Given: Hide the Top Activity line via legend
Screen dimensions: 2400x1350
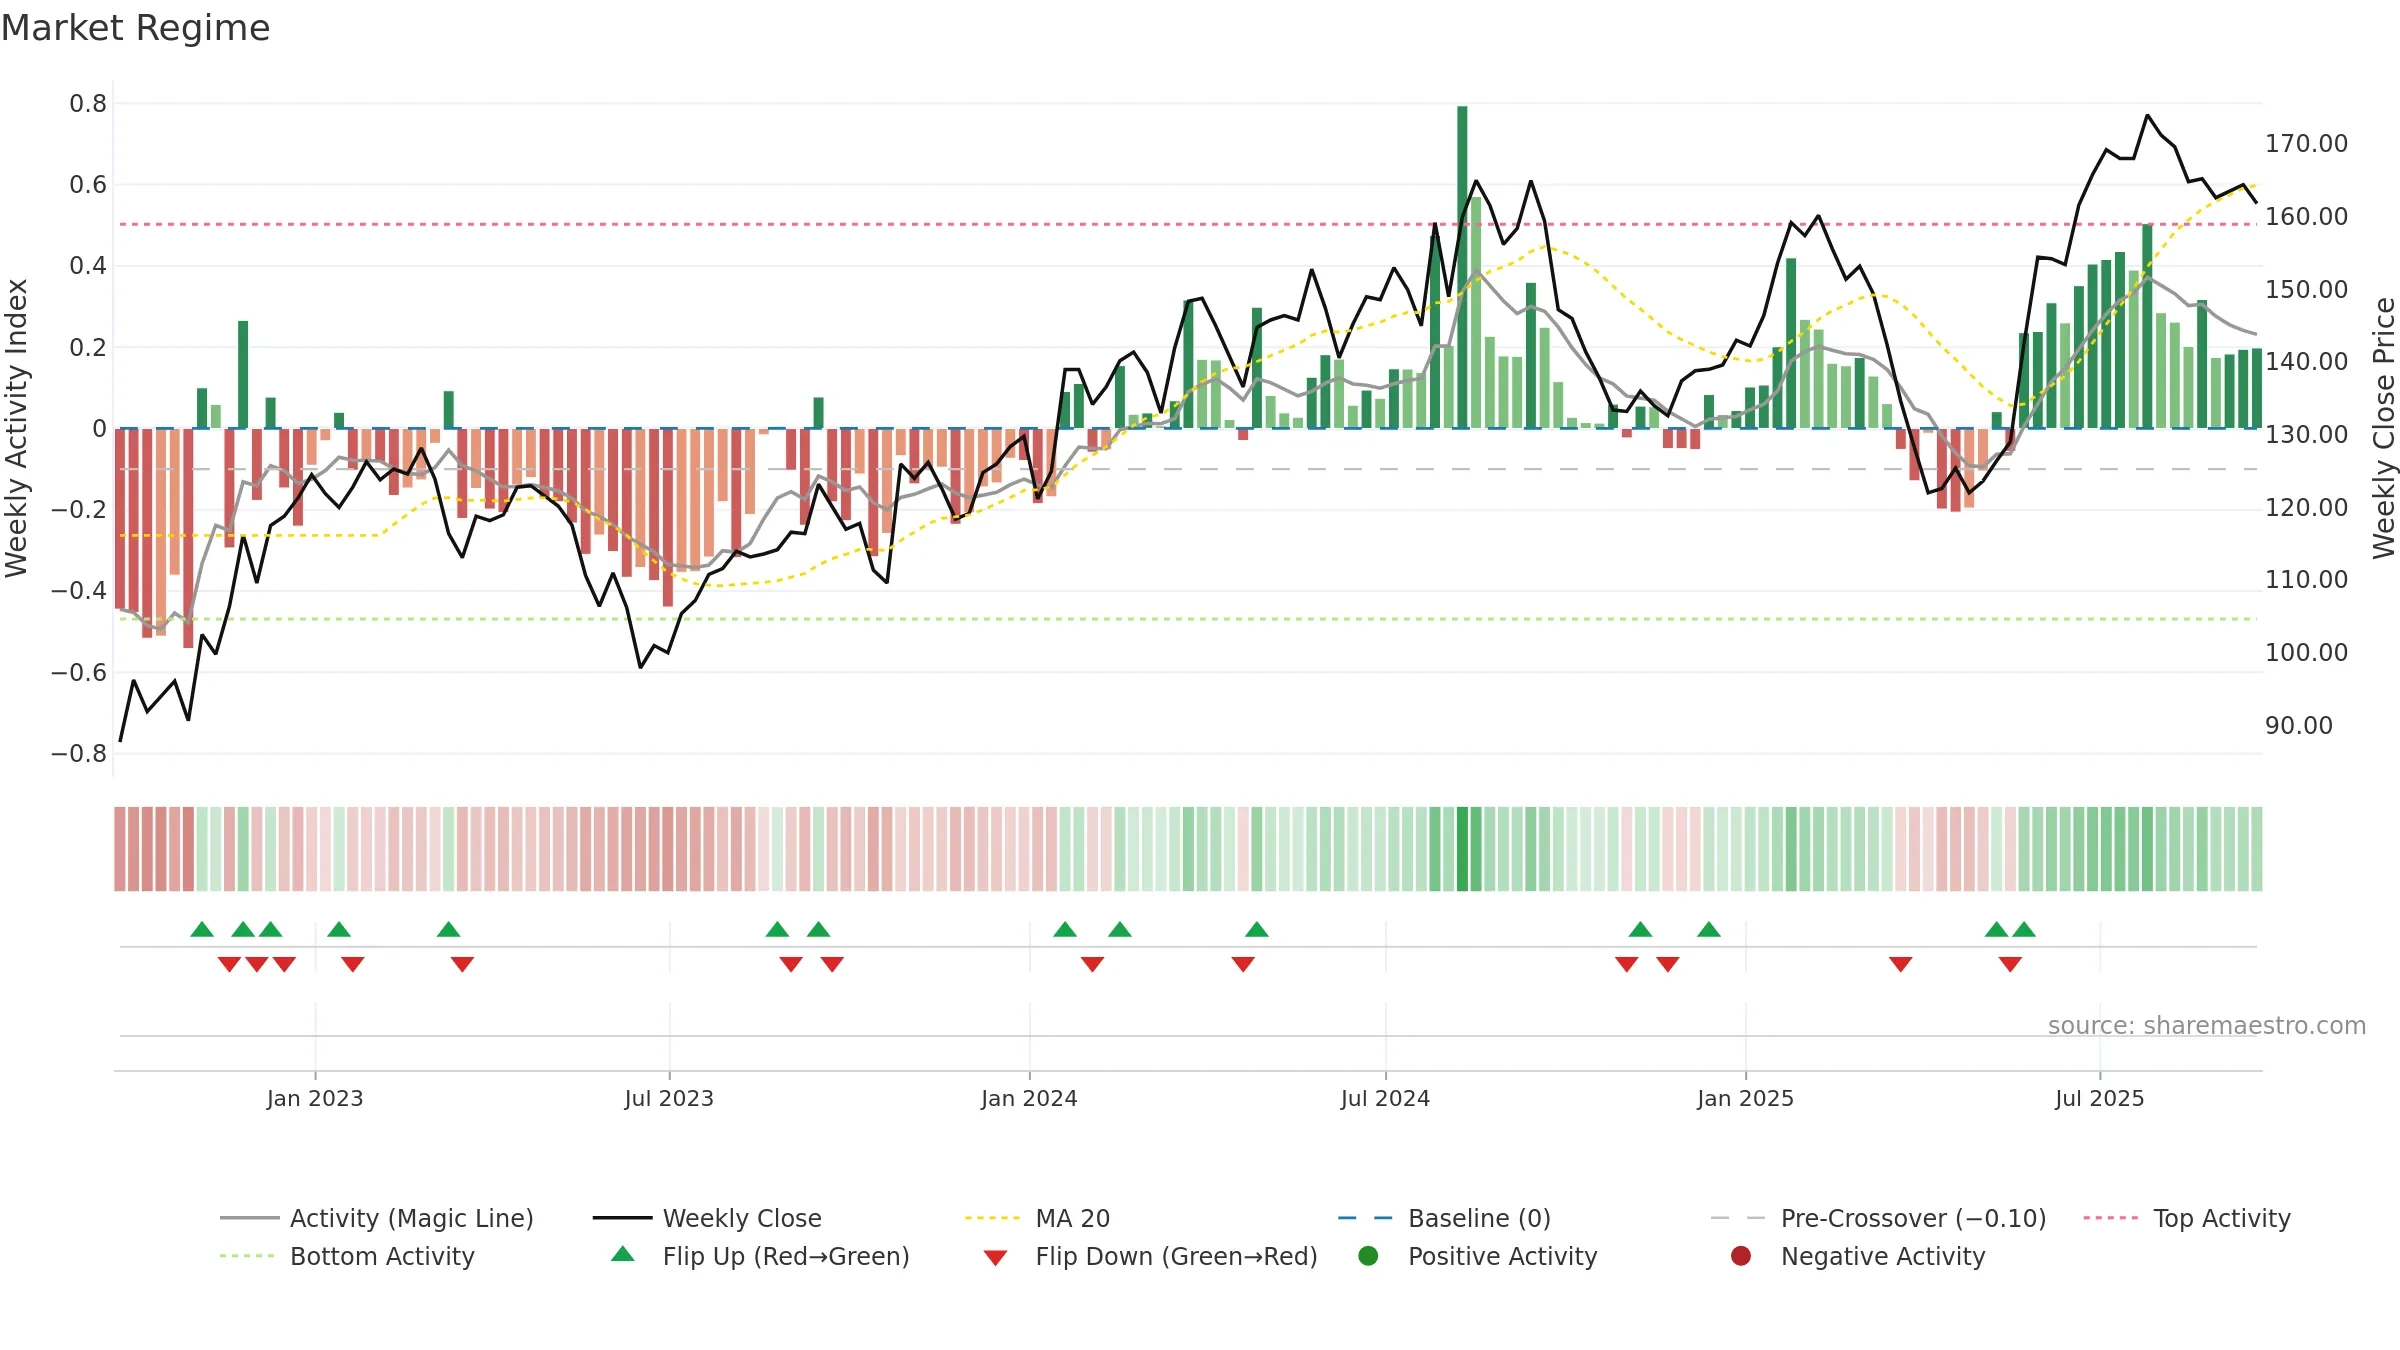Looking at the screenshot, I should (x=2187, y=1218).
